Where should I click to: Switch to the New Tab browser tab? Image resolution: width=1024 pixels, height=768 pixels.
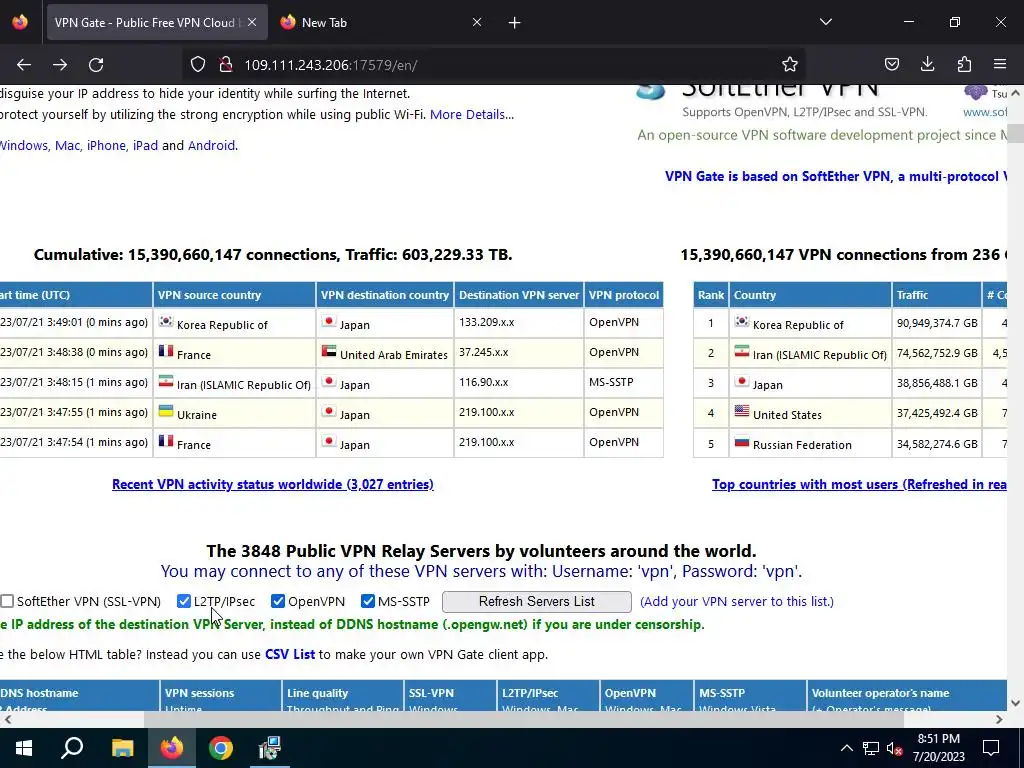click(382, 23)
